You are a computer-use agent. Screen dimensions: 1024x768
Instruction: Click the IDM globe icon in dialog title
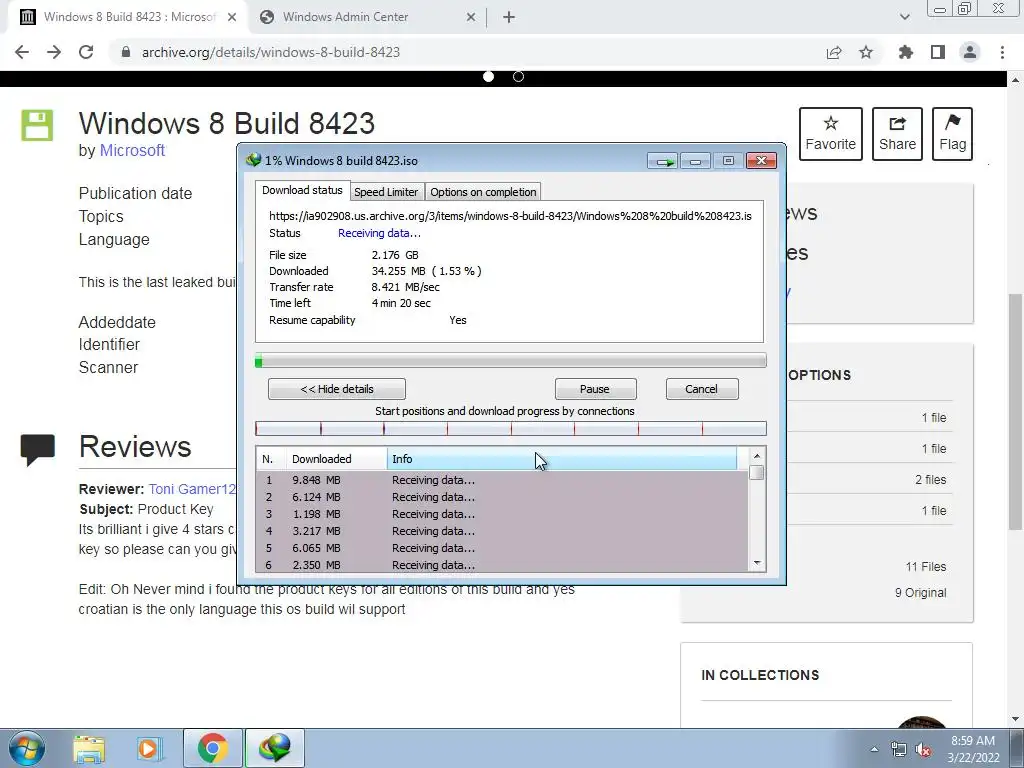(253, 160)
